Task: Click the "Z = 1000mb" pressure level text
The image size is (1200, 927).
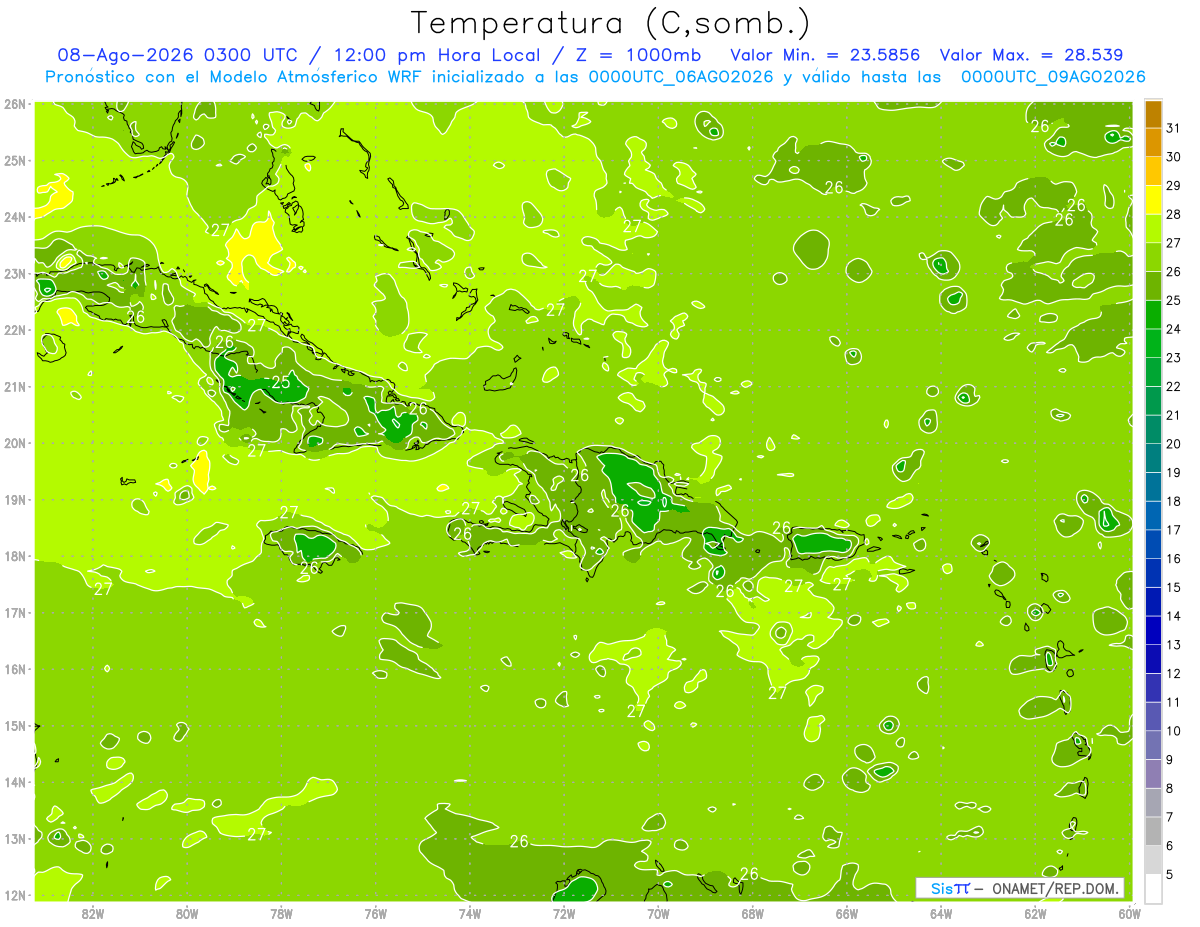Action: pyautogui.click(x=636, y=55)
